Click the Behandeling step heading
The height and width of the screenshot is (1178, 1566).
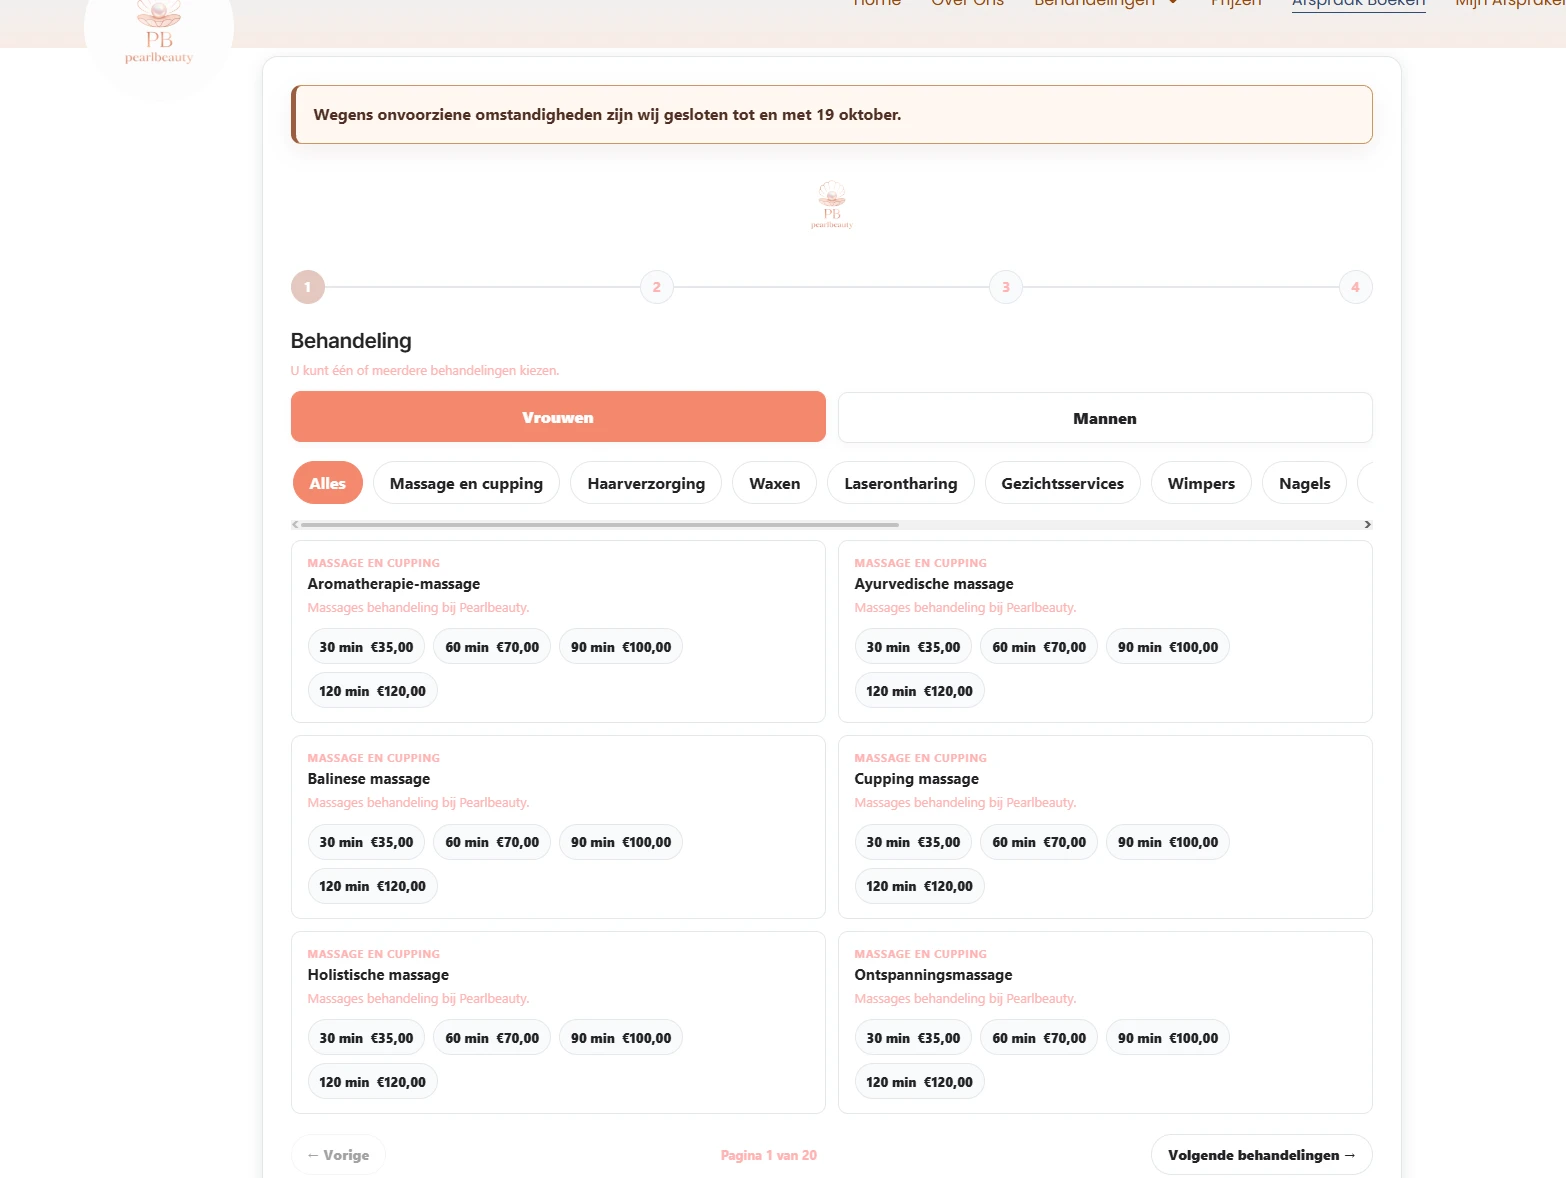[x=351, y=341]
